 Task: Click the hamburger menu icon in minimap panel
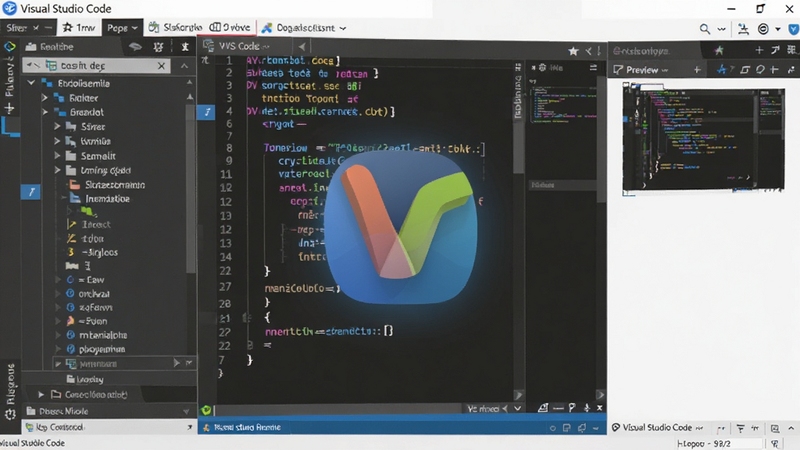coord(593,67)
